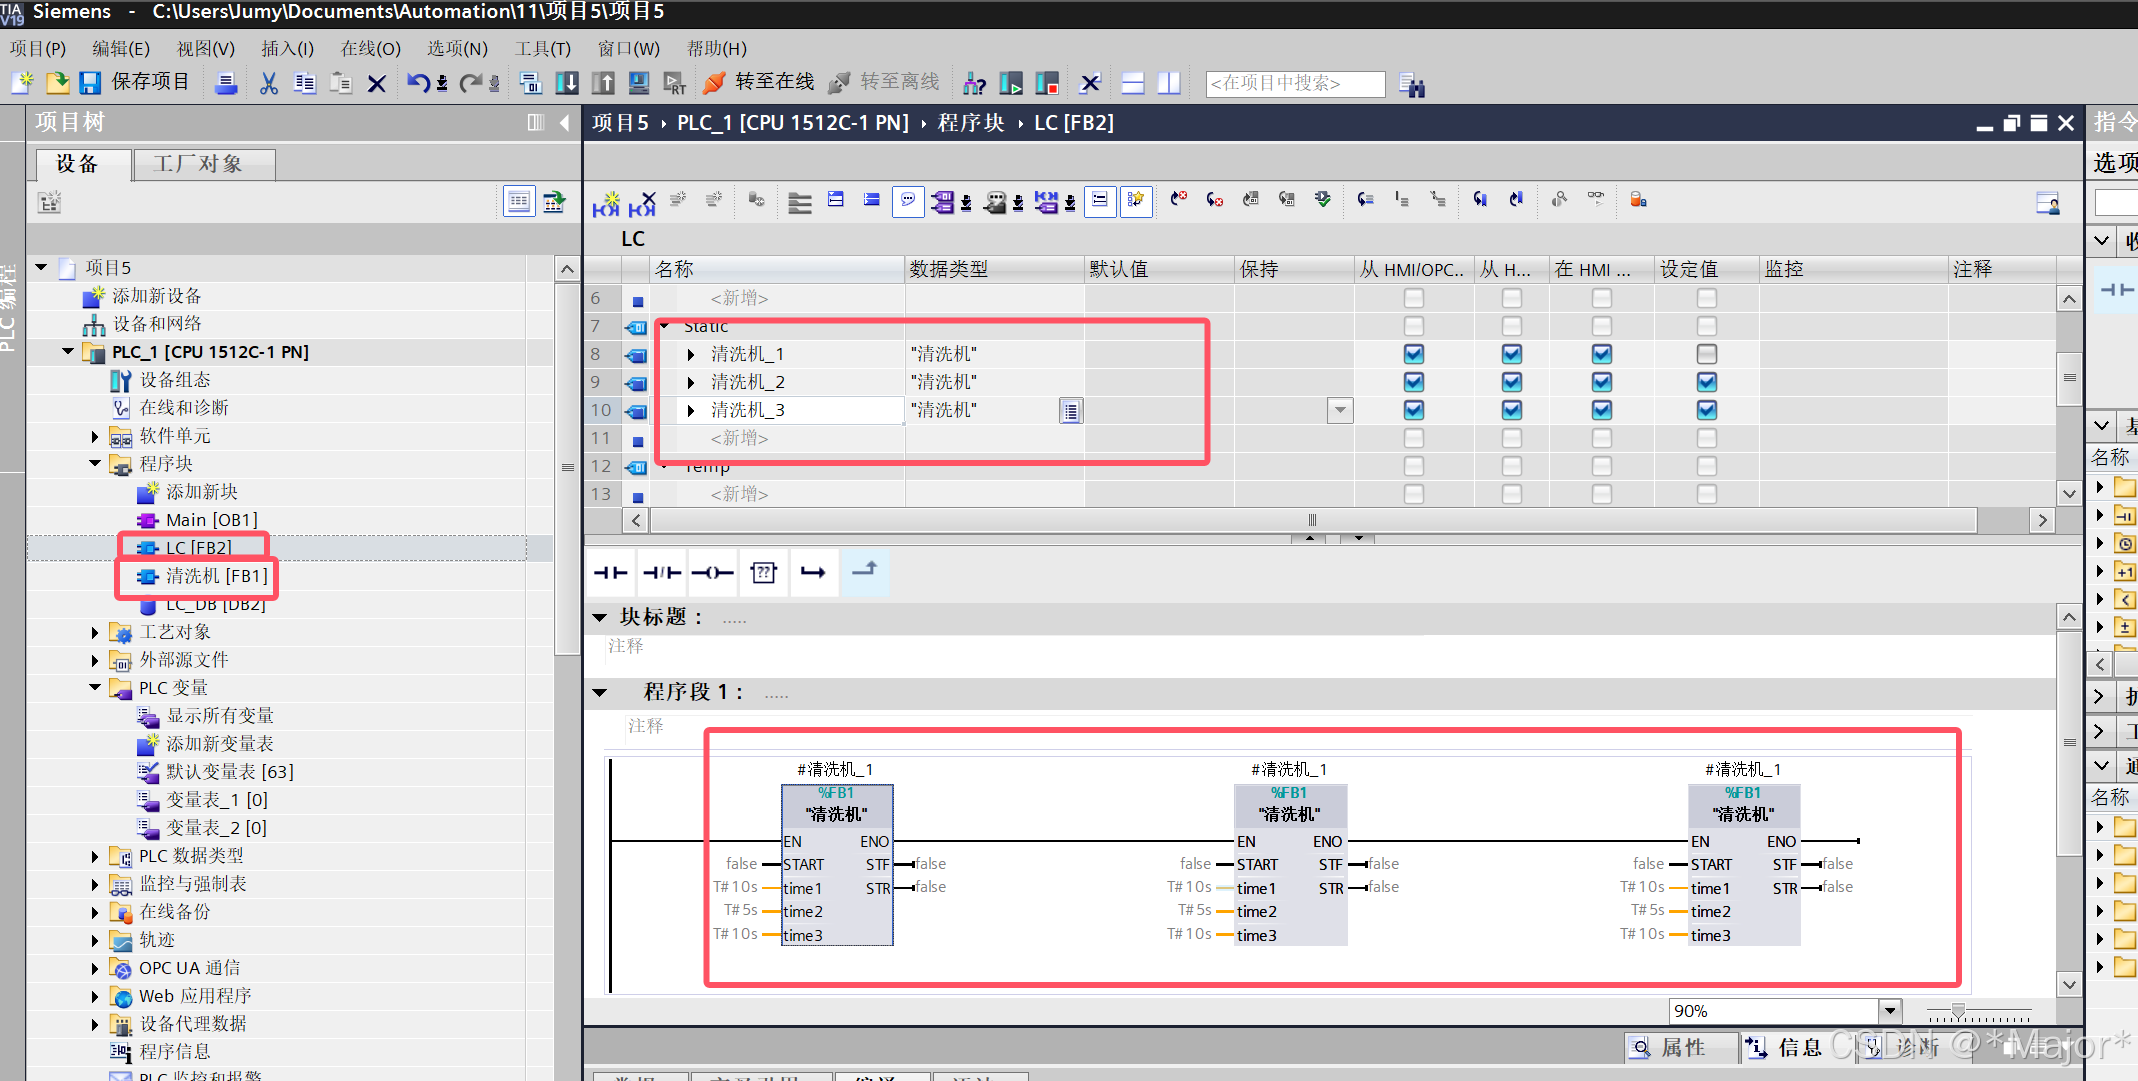Click the print icon in main toolbar
This screenshot has width=2138, height=1081.
227,84
